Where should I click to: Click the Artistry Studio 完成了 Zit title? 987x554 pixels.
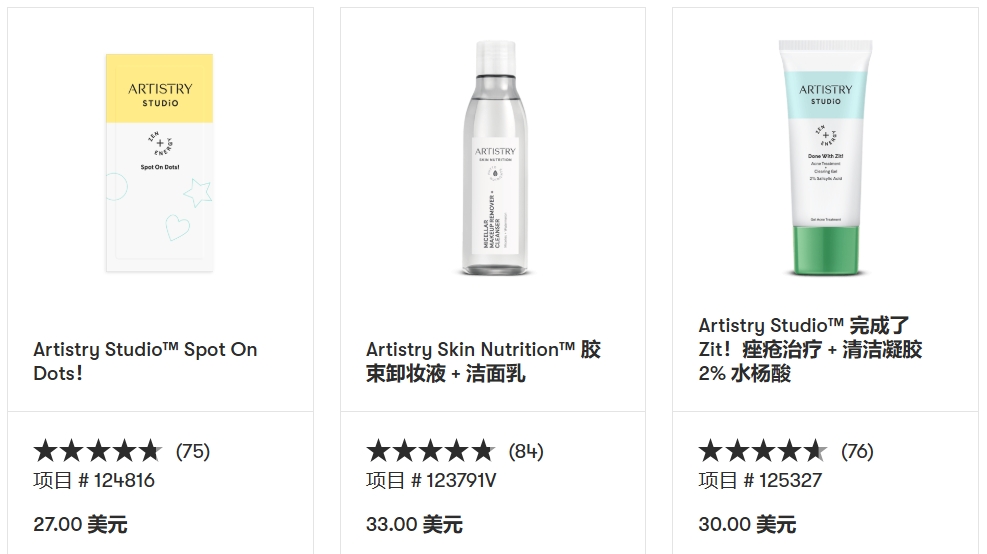[810, 349]
